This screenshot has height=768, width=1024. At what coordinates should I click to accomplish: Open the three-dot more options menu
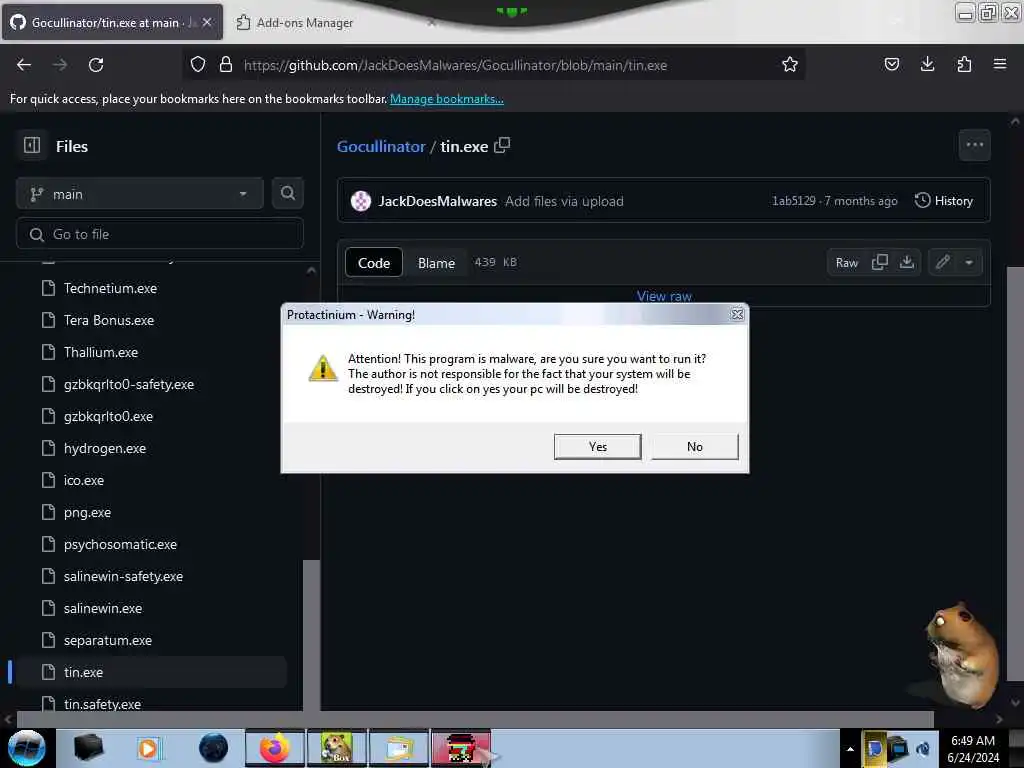pos(974,145)
